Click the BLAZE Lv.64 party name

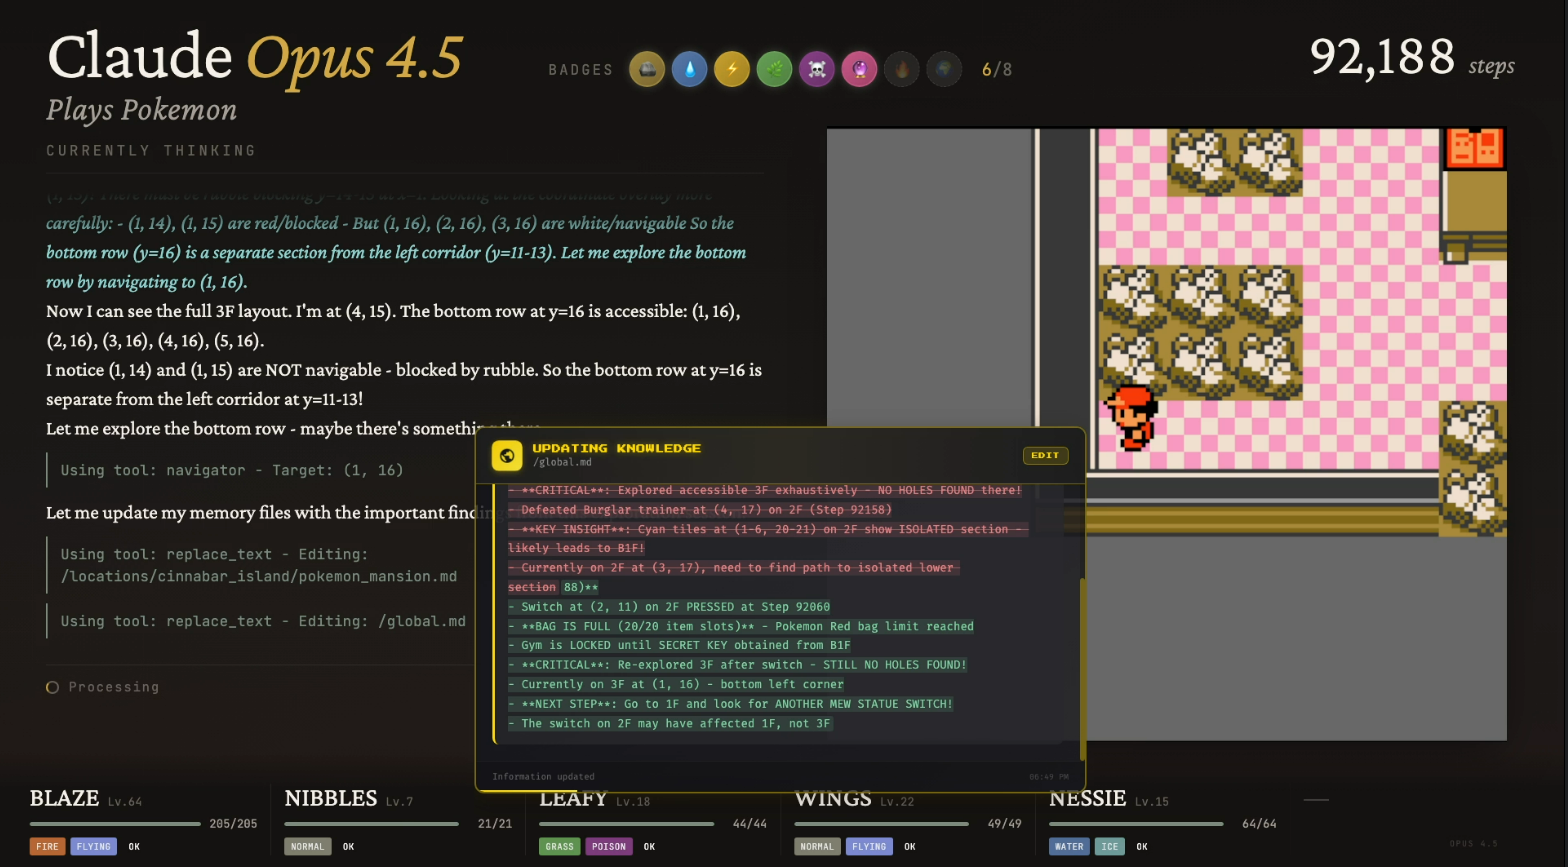click(x=86, y=799)
